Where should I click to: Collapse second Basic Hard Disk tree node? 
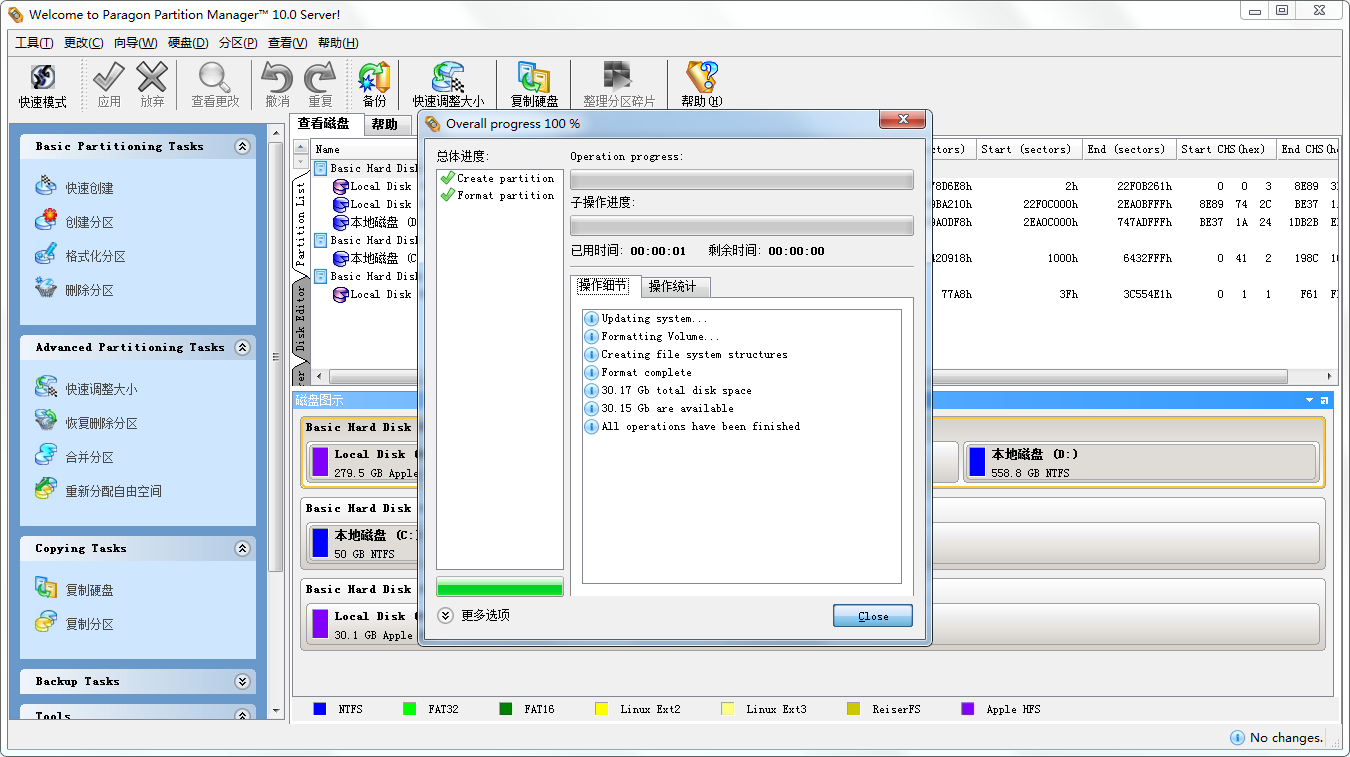(x=321, y=240)
